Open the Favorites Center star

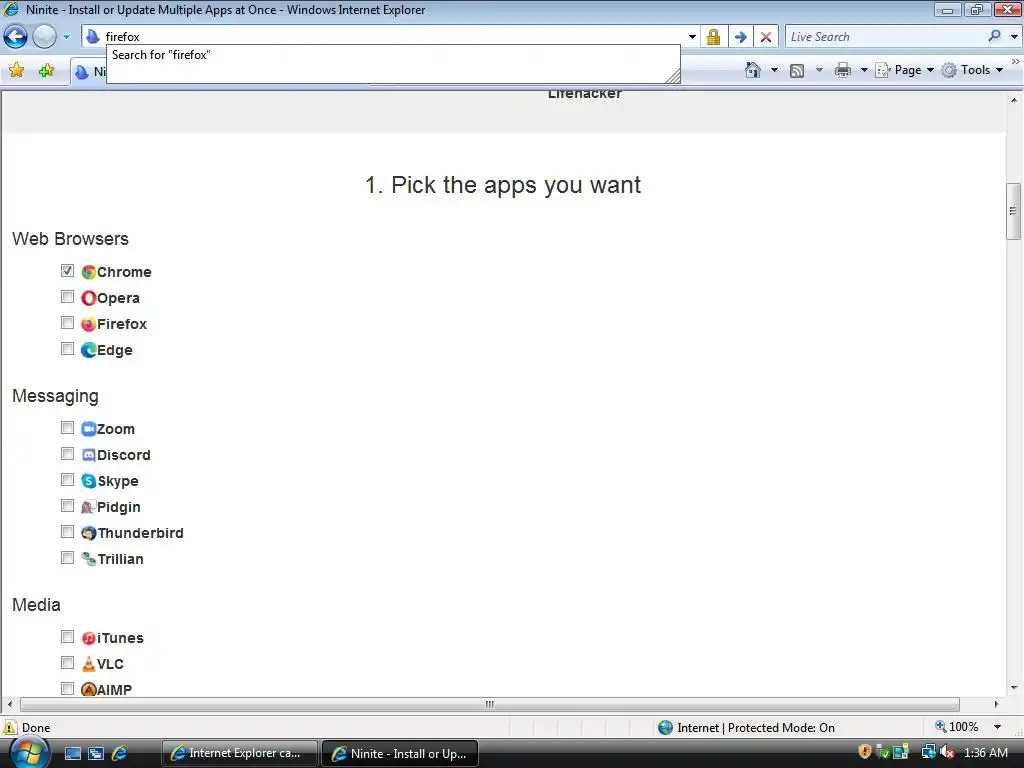(x=17, y=71)
